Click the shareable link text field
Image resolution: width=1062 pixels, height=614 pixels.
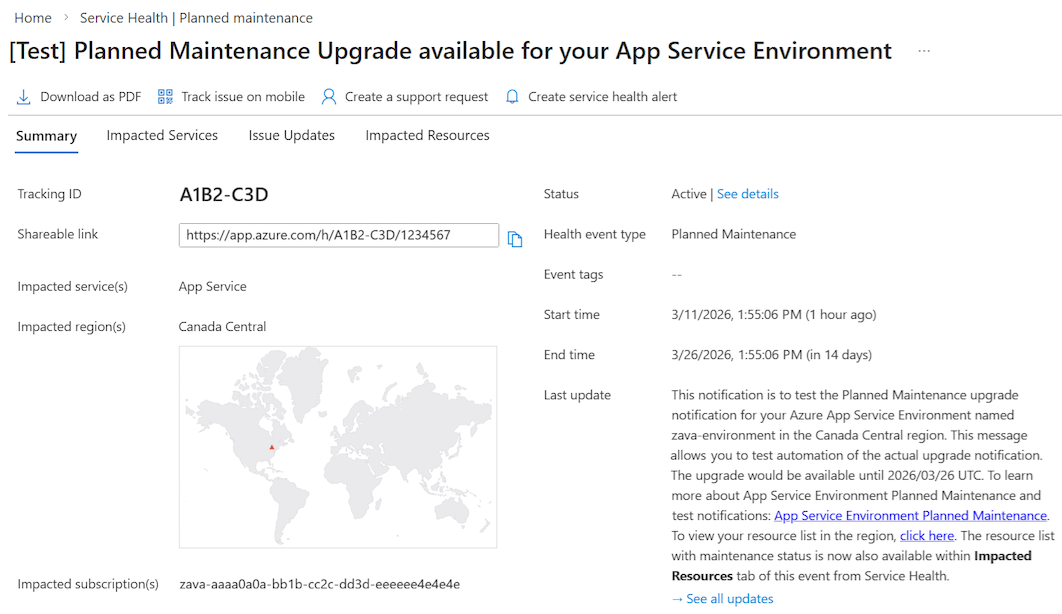coord(338,235)
